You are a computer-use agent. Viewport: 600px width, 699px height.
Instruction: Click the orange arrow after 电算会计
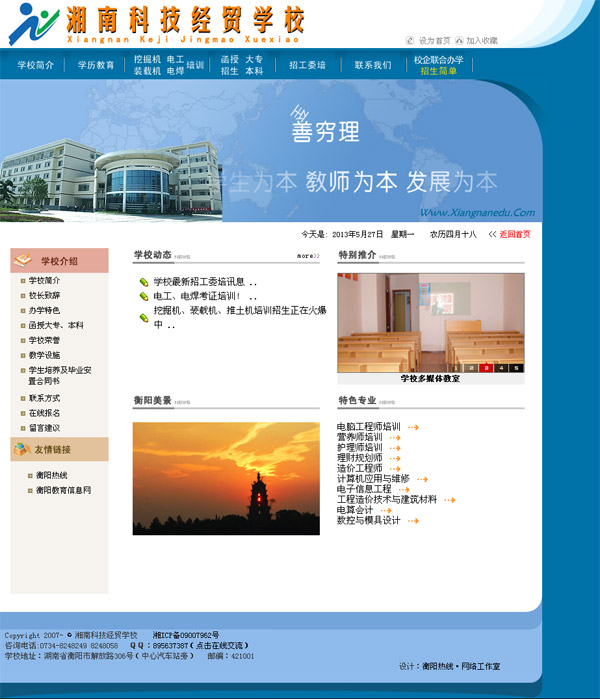(x=385, y=510)
